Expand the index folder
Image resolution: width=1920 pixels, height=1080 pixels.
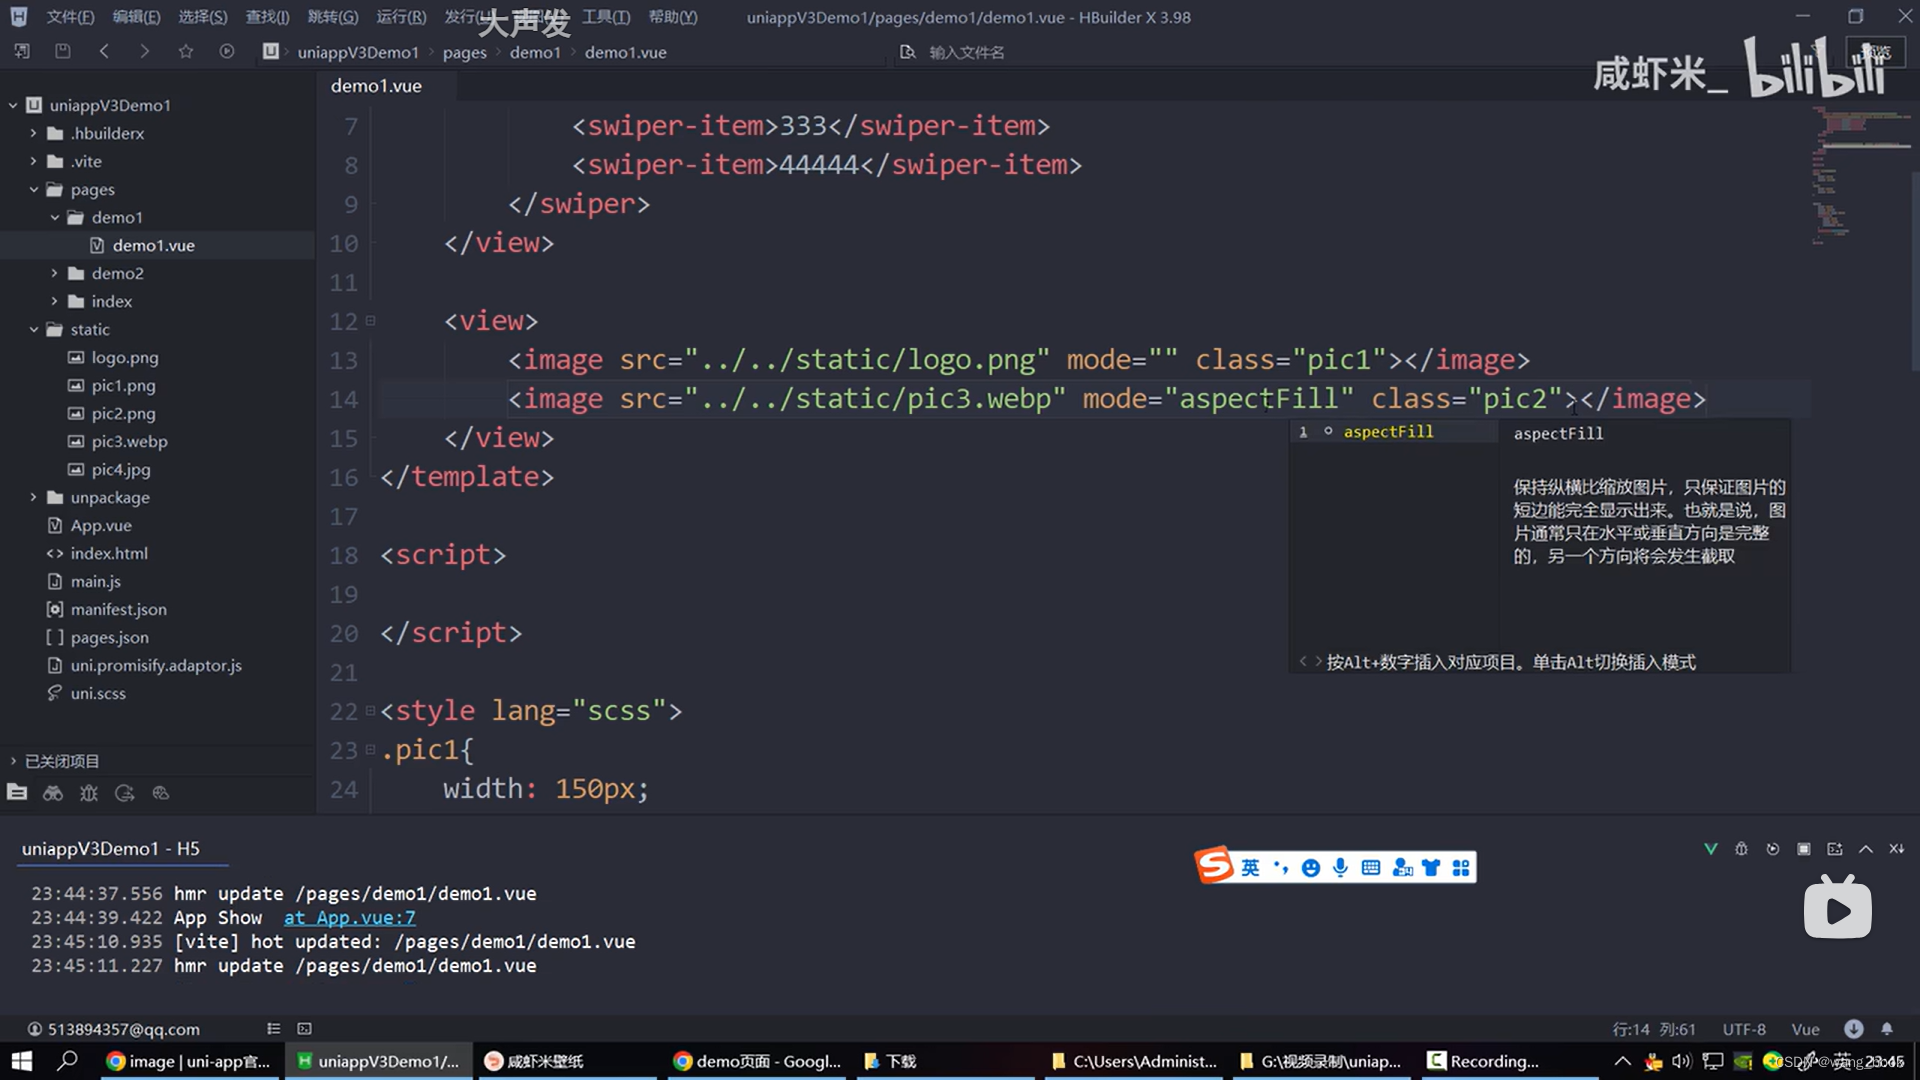pyautogui.click(x=54, y=301)
